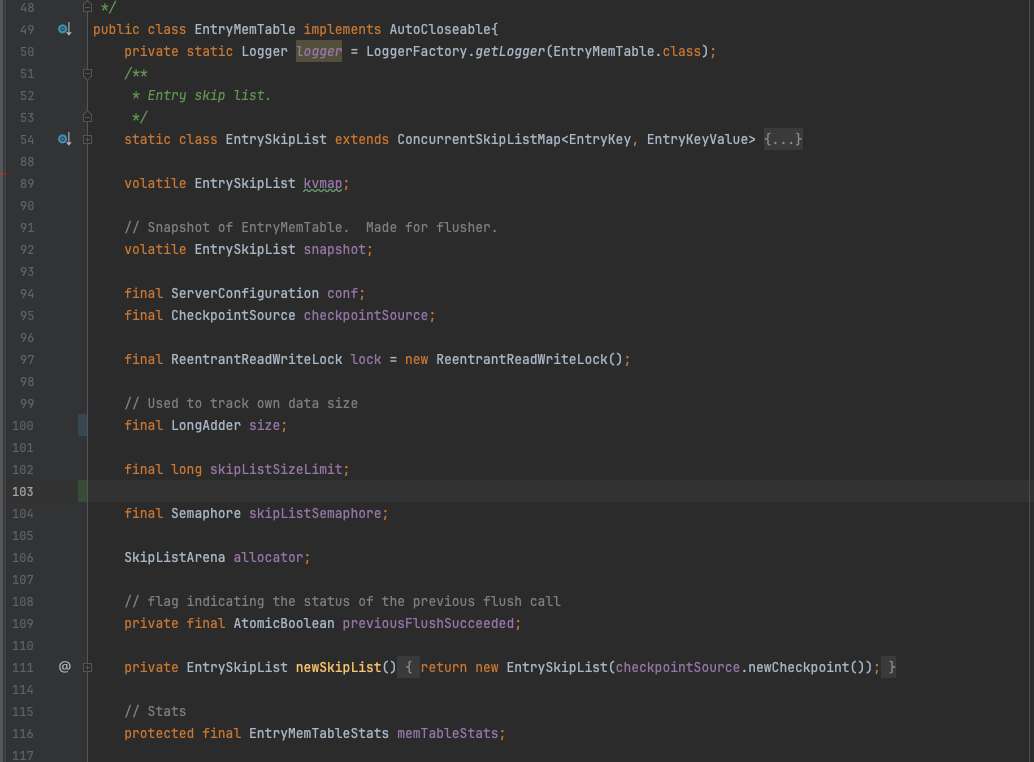Click the 'Entry skip list.' Javadoc text
The height and width of the screenshot is (762, 1034).
click(208, 96)
